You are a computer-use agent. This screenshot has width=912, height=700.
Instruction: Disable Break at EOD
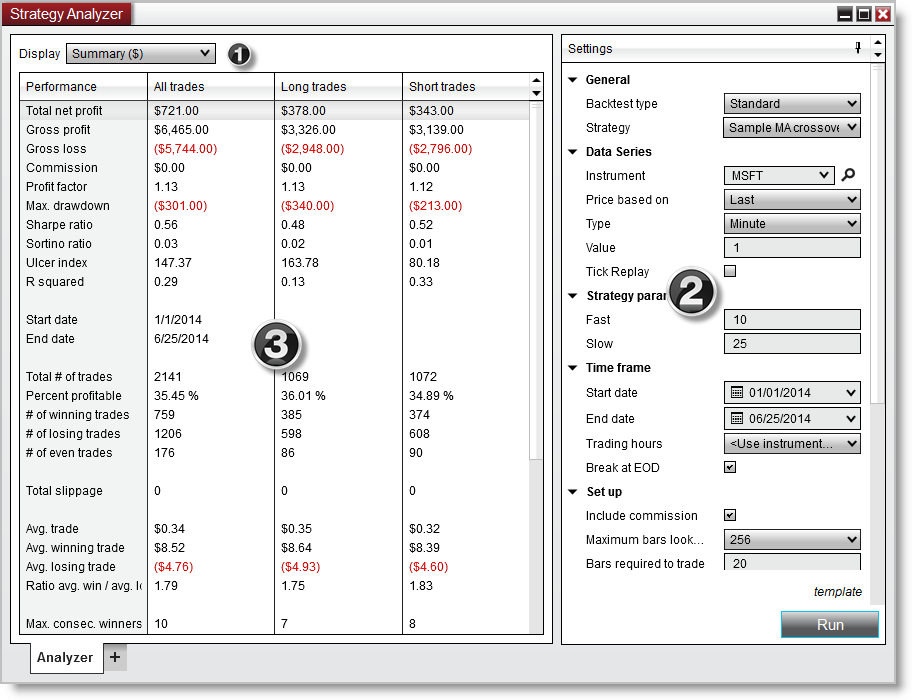[x=729, y=467]
